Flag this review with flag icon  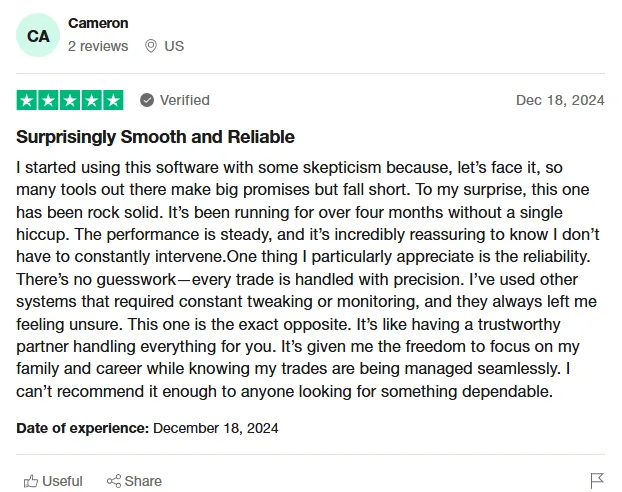597,481
